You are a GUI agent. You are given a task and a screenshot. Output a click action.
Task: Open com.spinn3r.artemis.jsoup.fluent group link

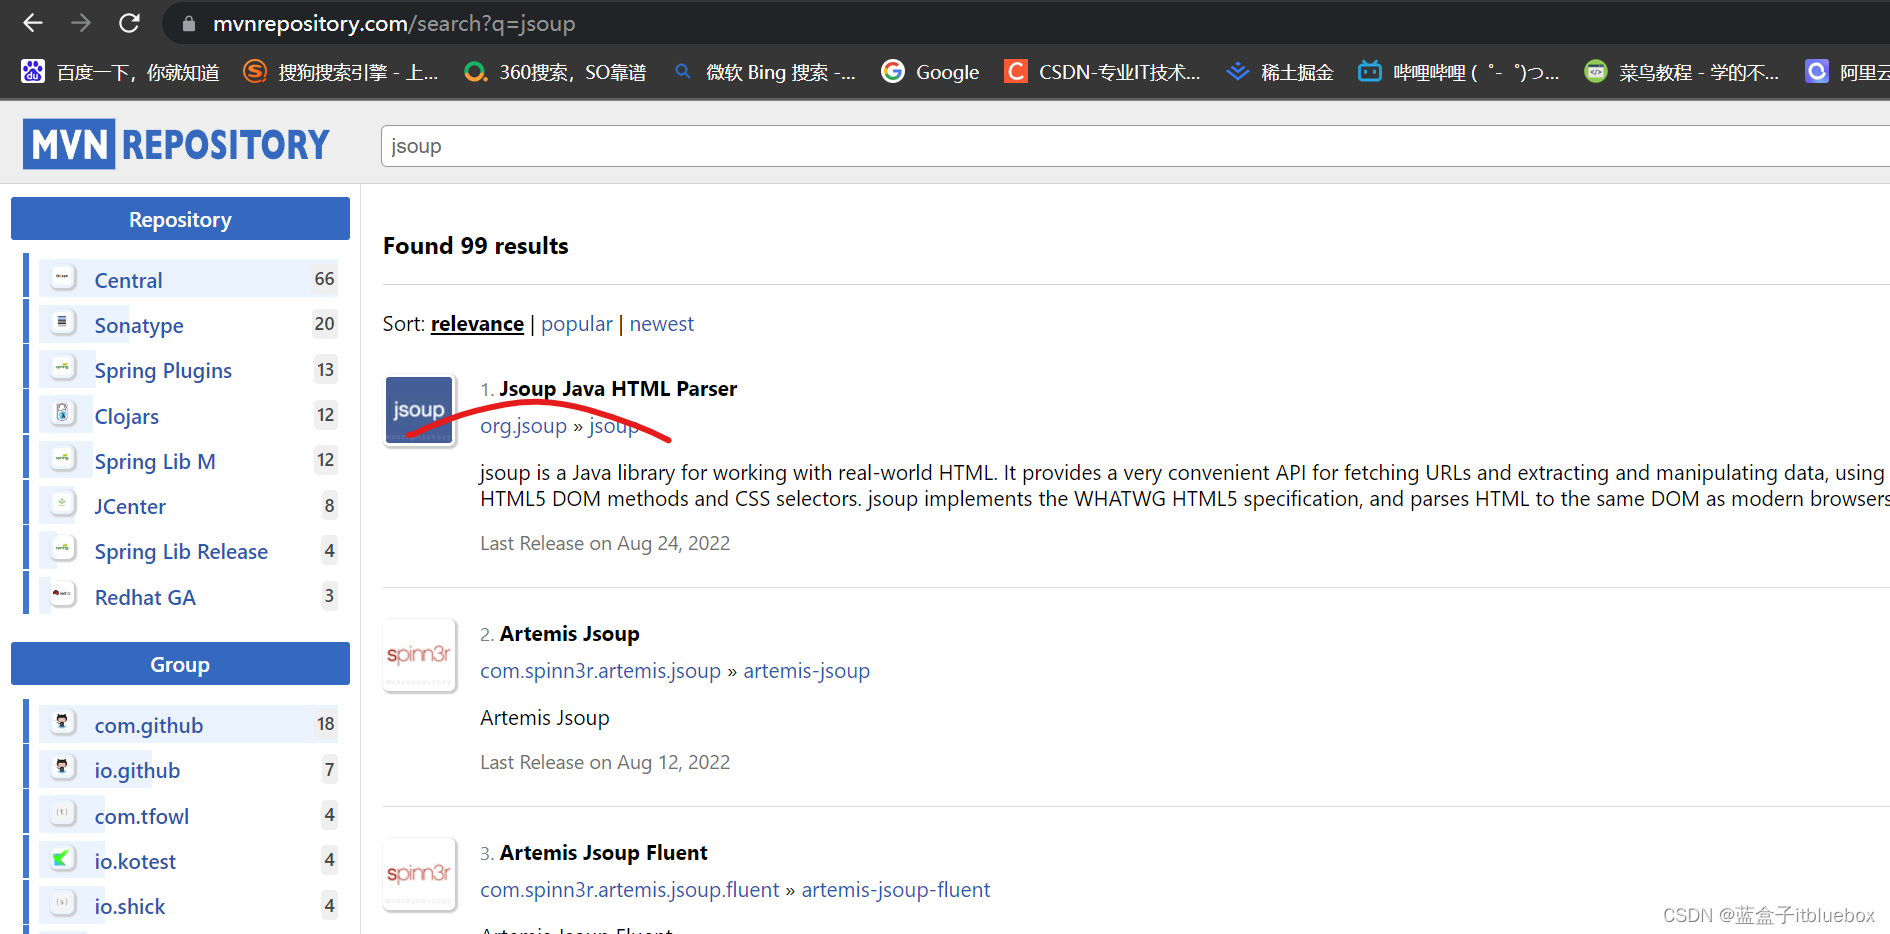(x=629, y=890)
